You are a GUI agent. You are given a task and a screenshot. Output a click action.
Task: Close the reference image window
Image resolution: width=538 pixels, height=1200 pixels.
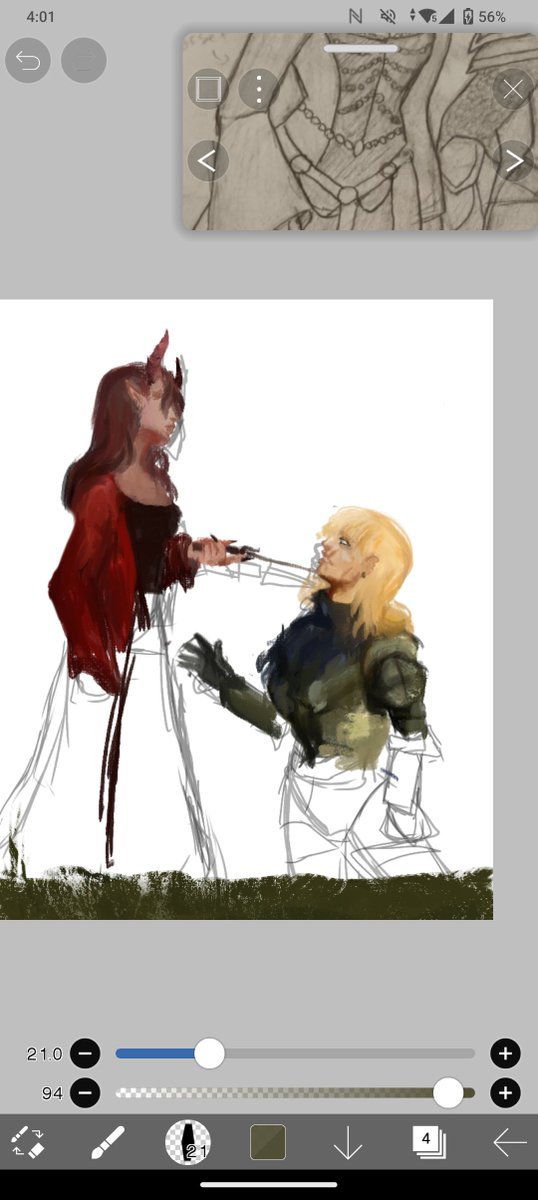tap(513, 89)
